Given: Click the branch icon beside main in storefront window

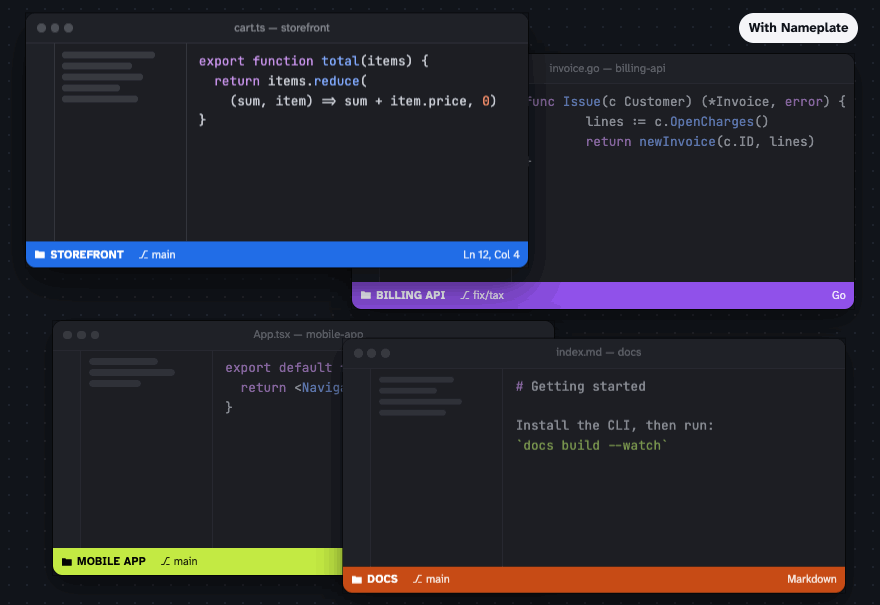Looking at the screenshot, I should click(144, 255).
